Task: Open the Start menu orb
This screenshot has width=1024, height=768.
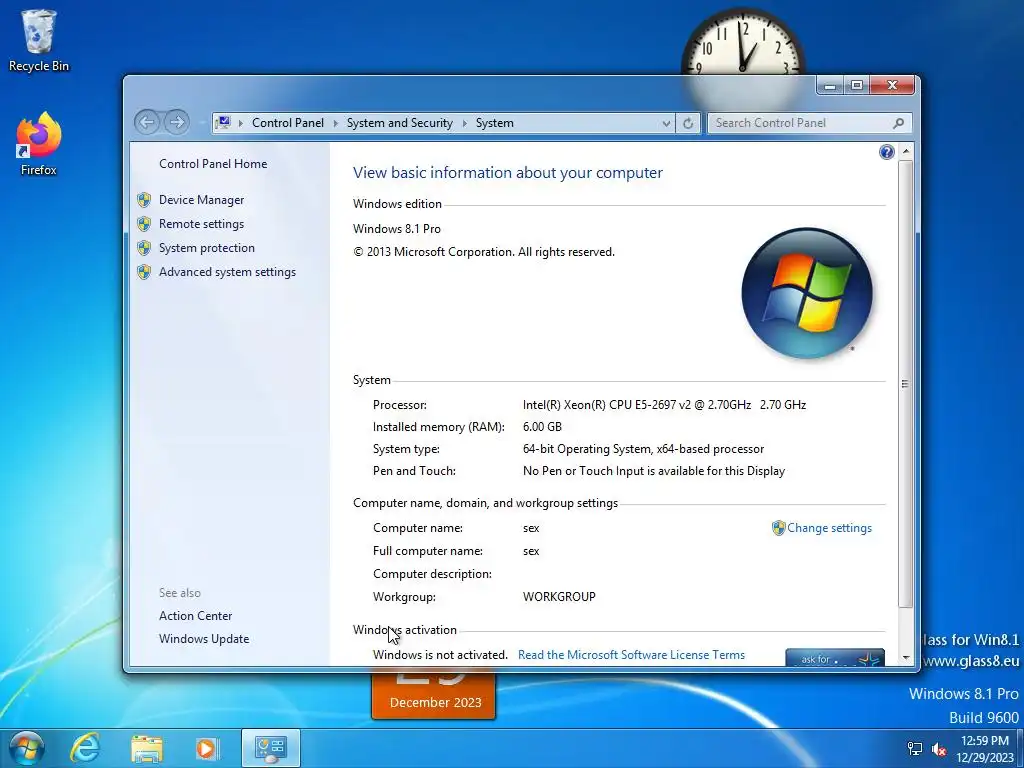Action: click(x=26, y=748)
